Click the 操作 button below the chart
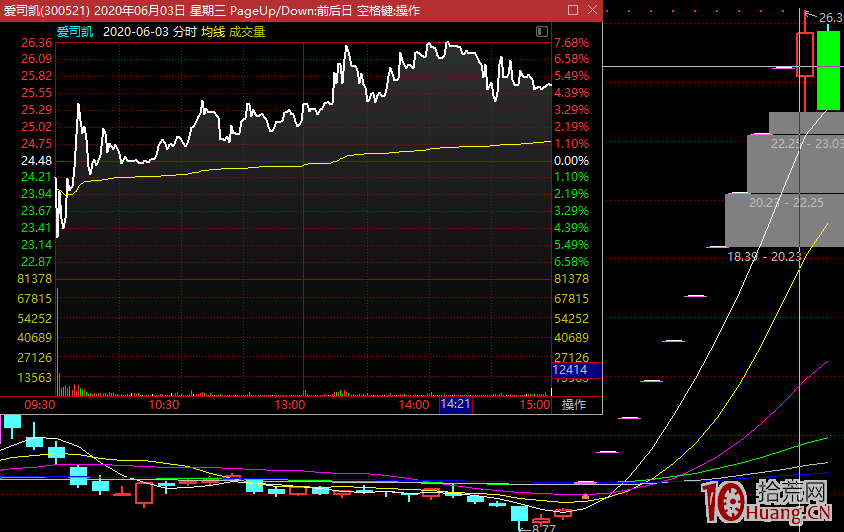The width and height of the screenshot is (844, 532). [x=574, y=405]
